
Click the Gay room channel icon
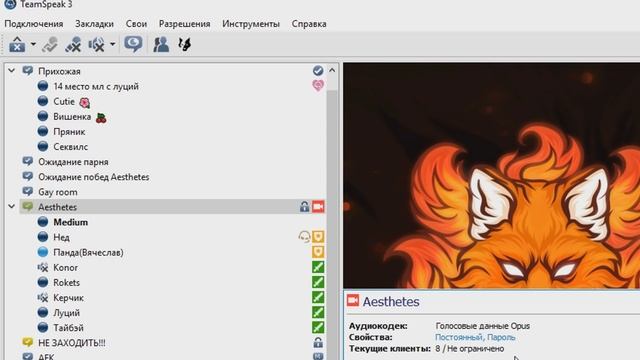click(28, 191)
